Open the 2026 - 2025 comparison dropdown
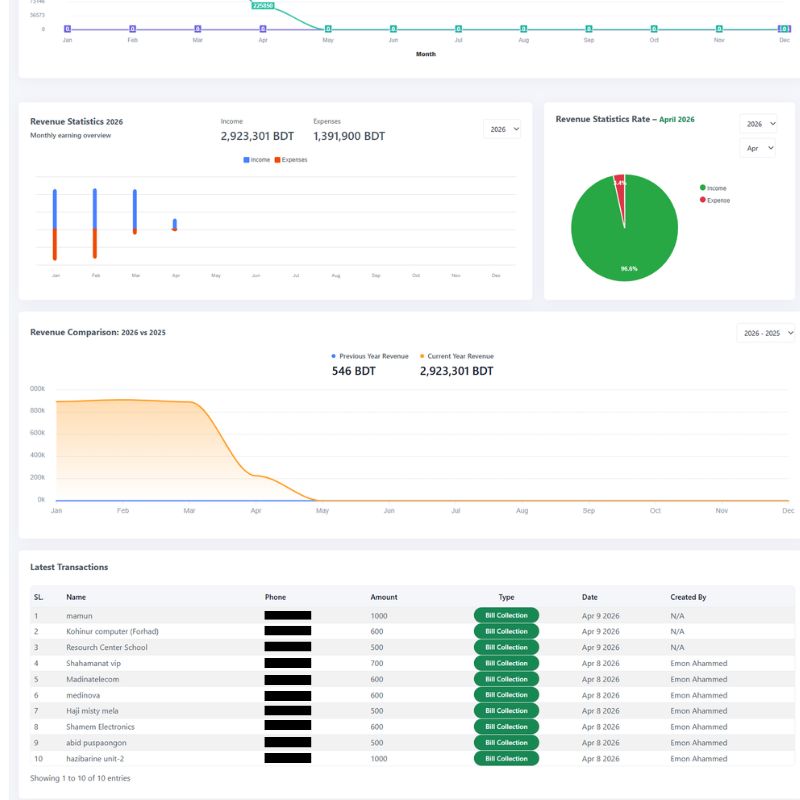The image size is (800, 800). click(765, 332)
